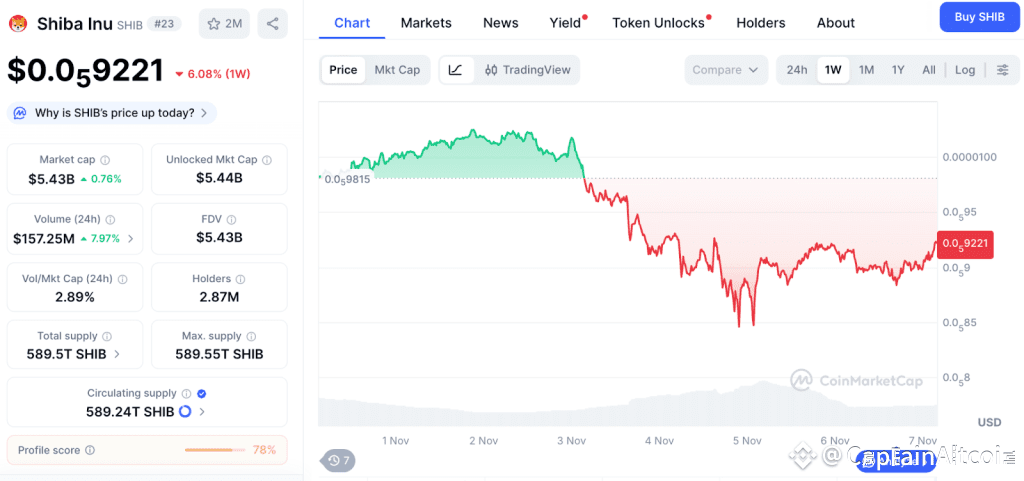1024x481 pixels.
Task: Expand the Total supply details chevron
Action: [x=117, y=354]
